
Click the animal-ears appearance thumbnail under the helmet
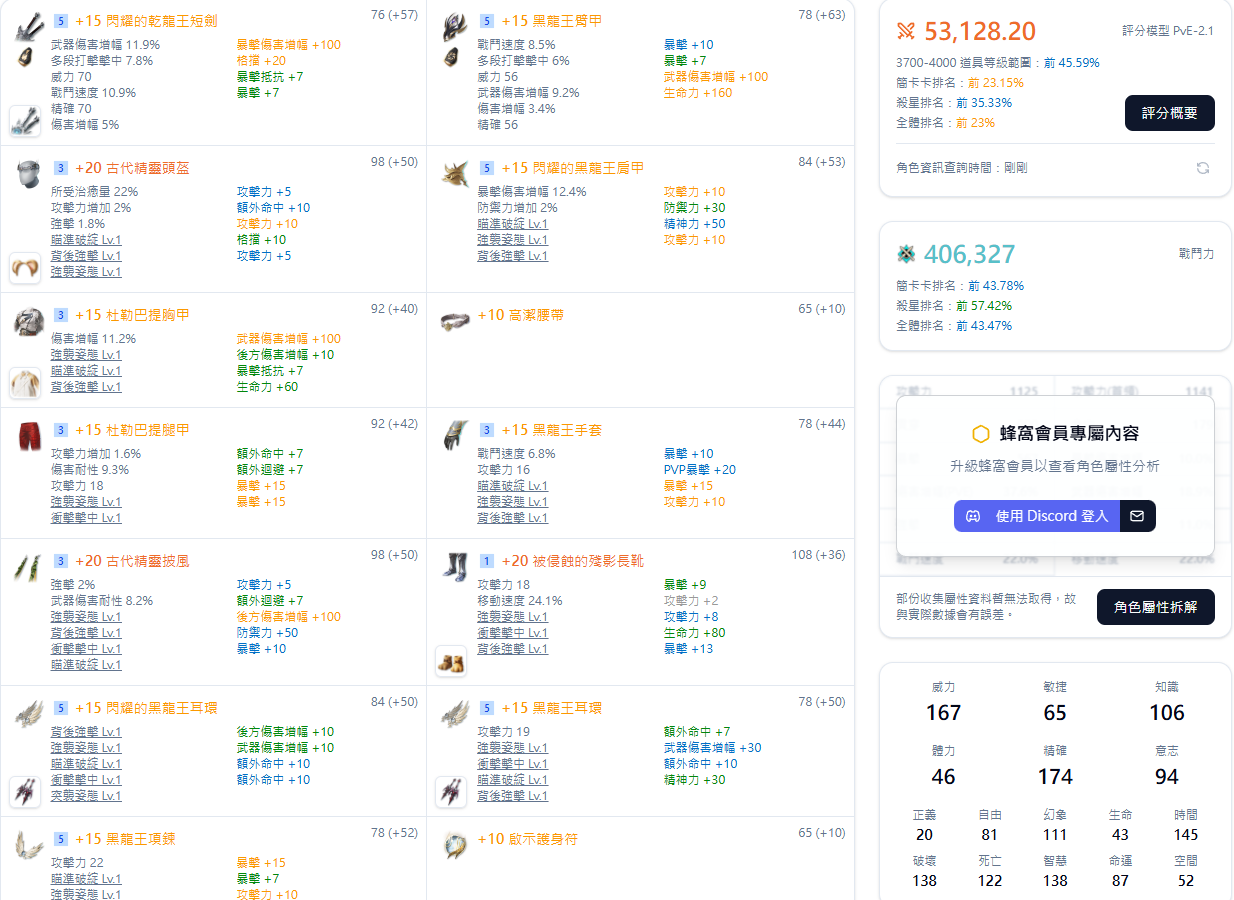click(25, 268)
